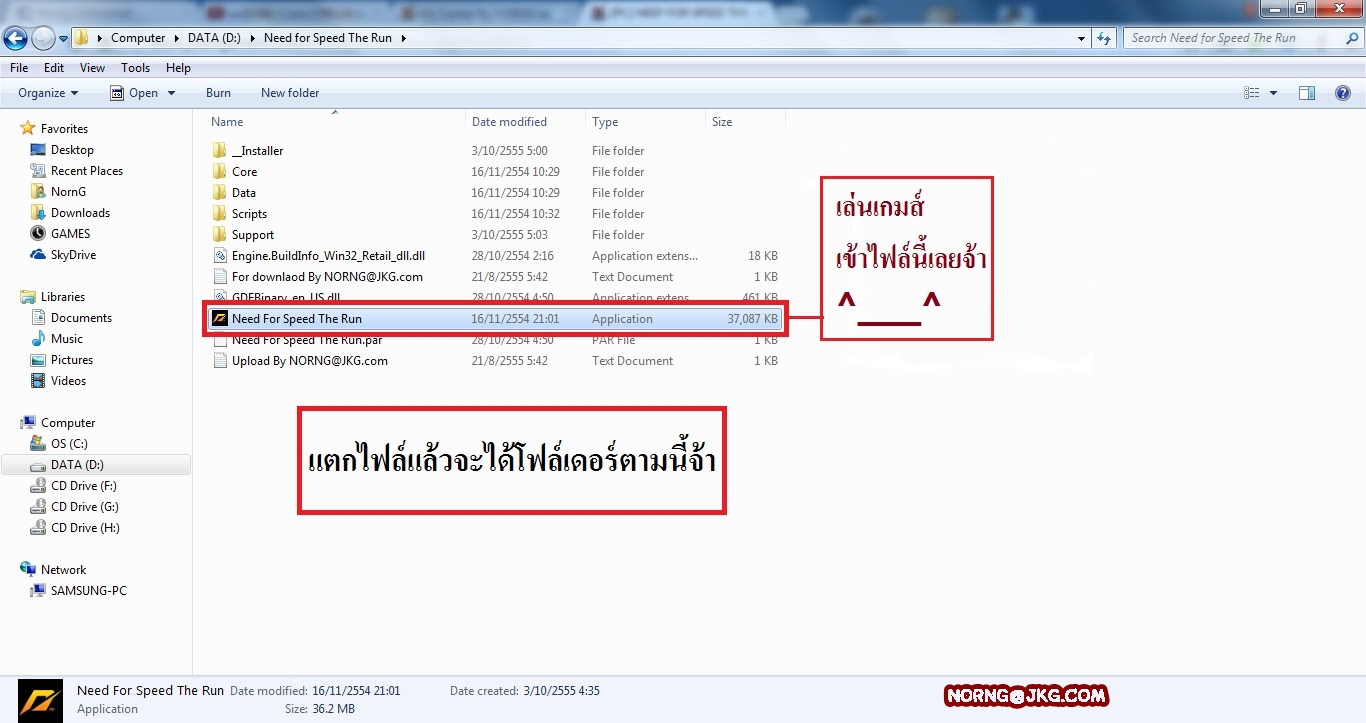Select CD Drive (H:) in navigation pane
Screen dimensions: 1366x723
[85, 528]
